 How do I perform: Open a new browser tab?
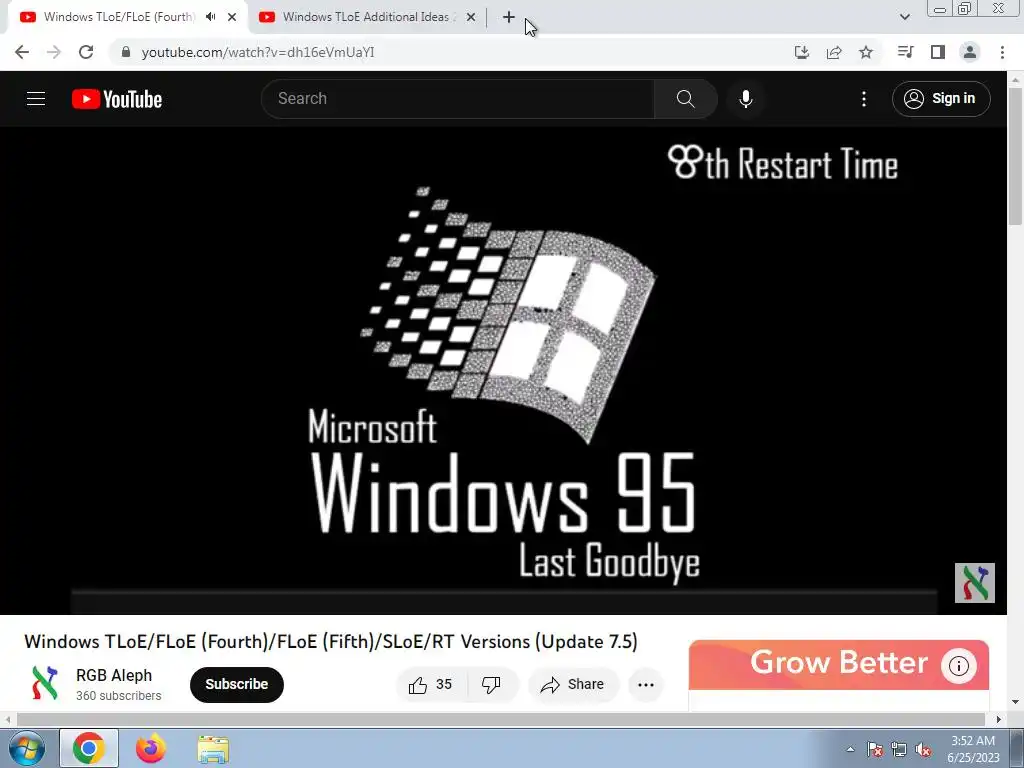(x=509, y=18)
